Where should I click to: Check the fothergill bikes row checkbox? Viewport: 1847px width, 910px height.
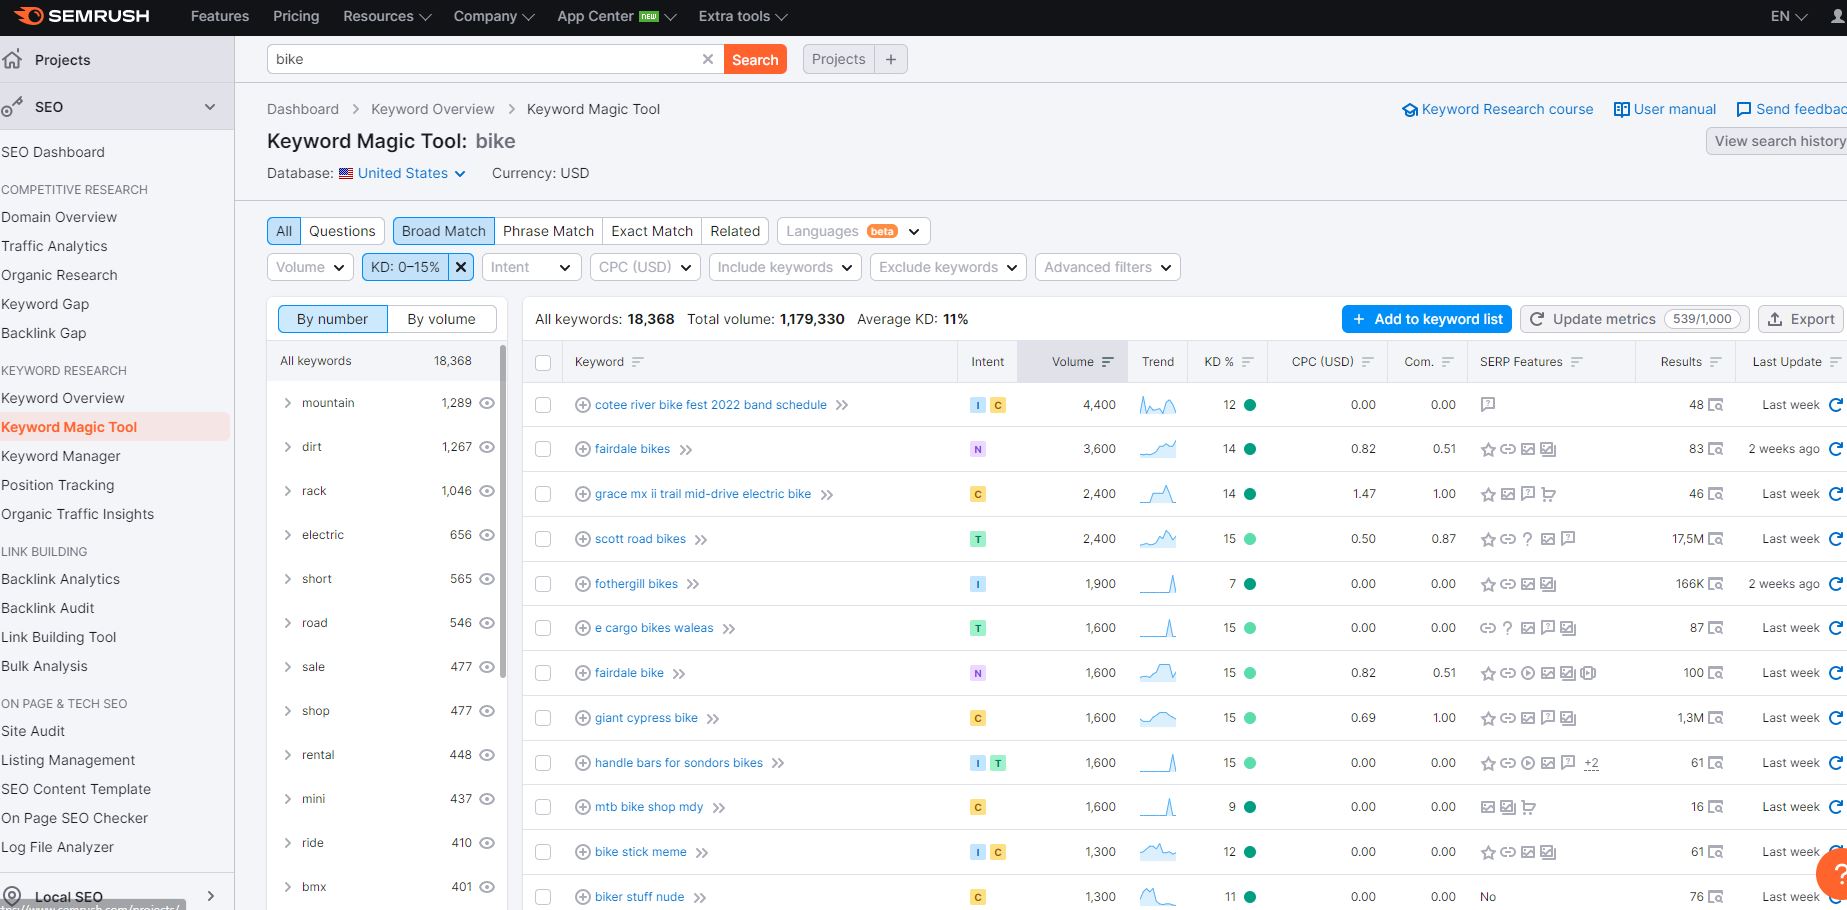click(543, 584)
